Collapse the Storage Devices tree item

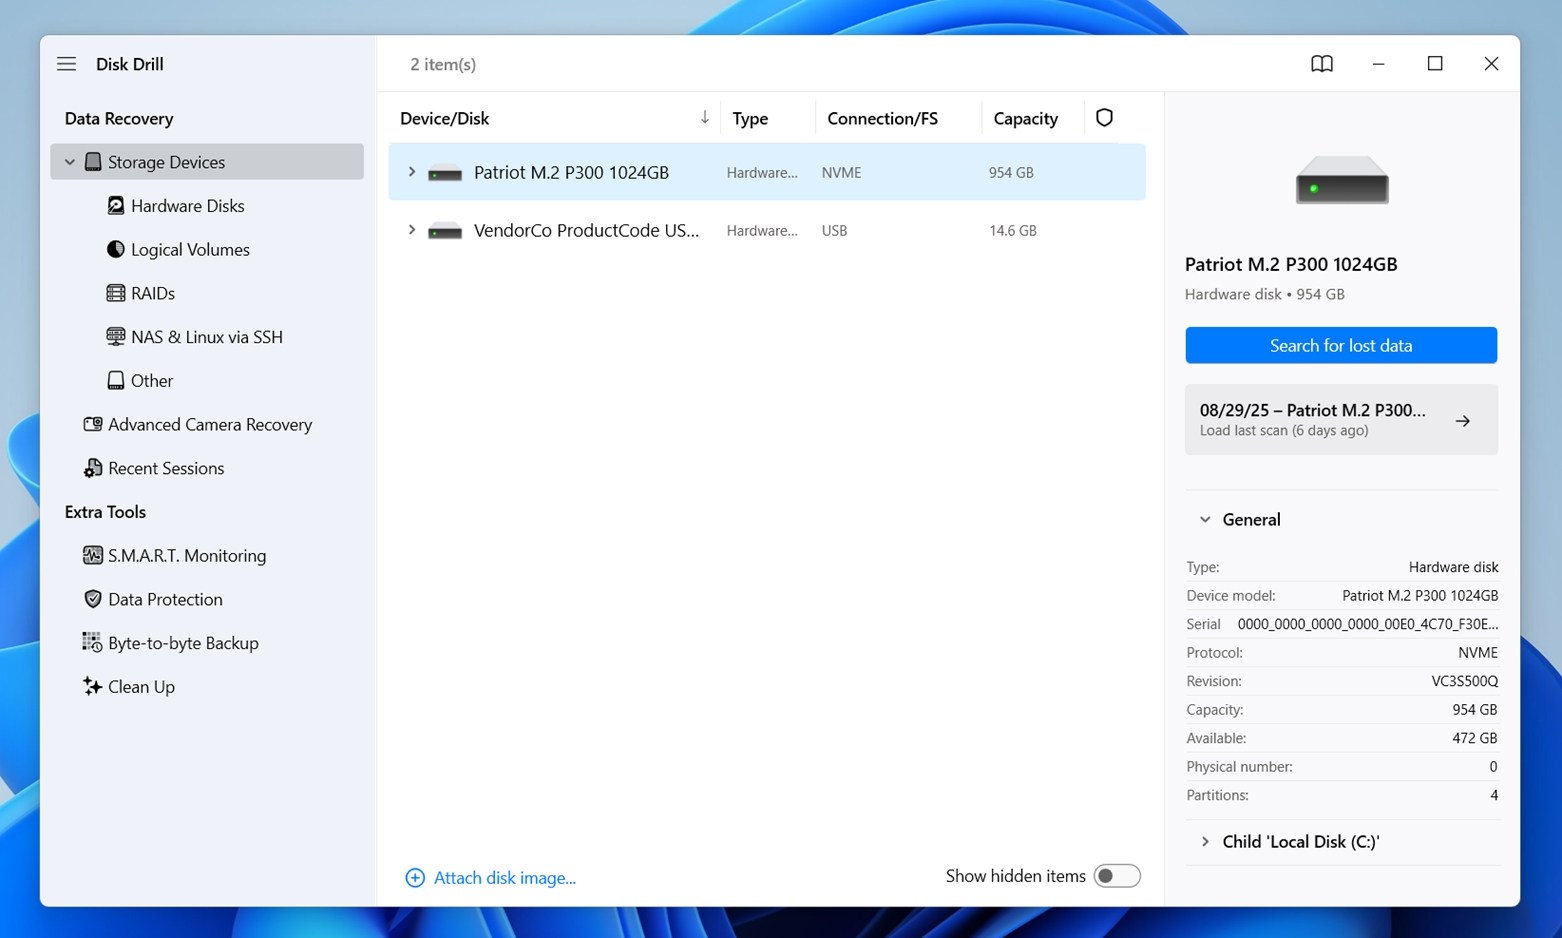(x=70, y=161)
